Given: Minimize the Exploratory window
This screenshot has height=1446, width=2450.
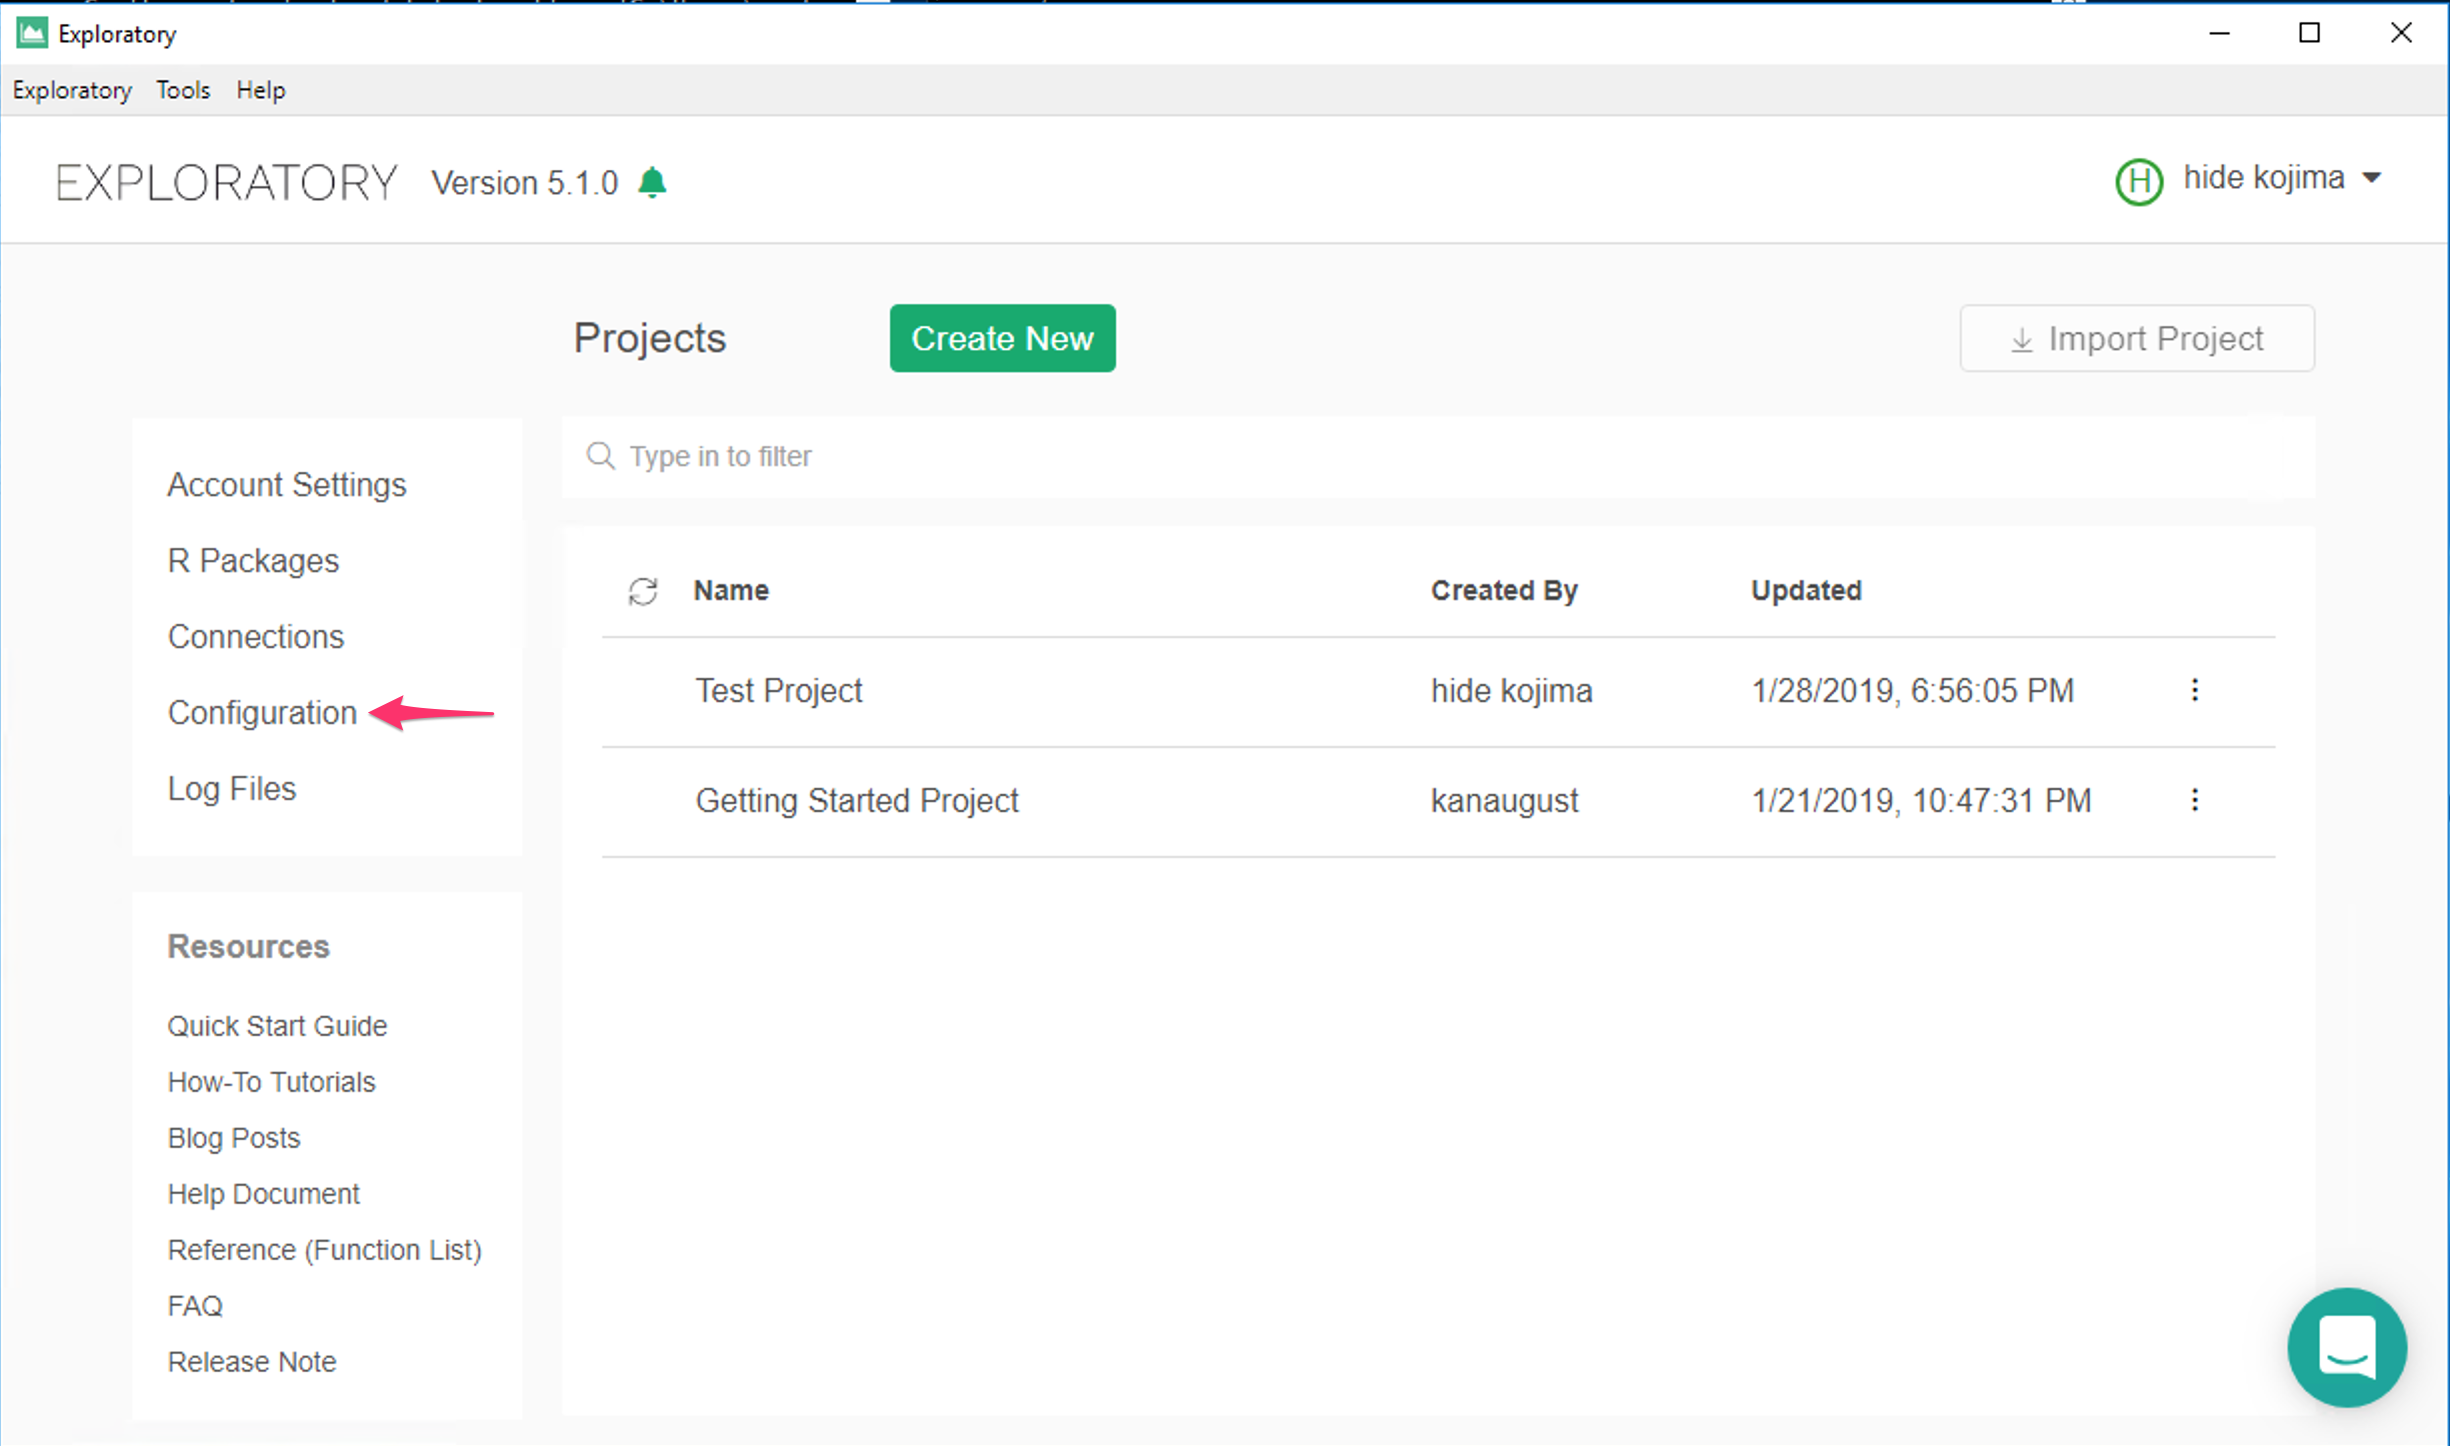Looking at the screenshot, I should point(2219,33).
